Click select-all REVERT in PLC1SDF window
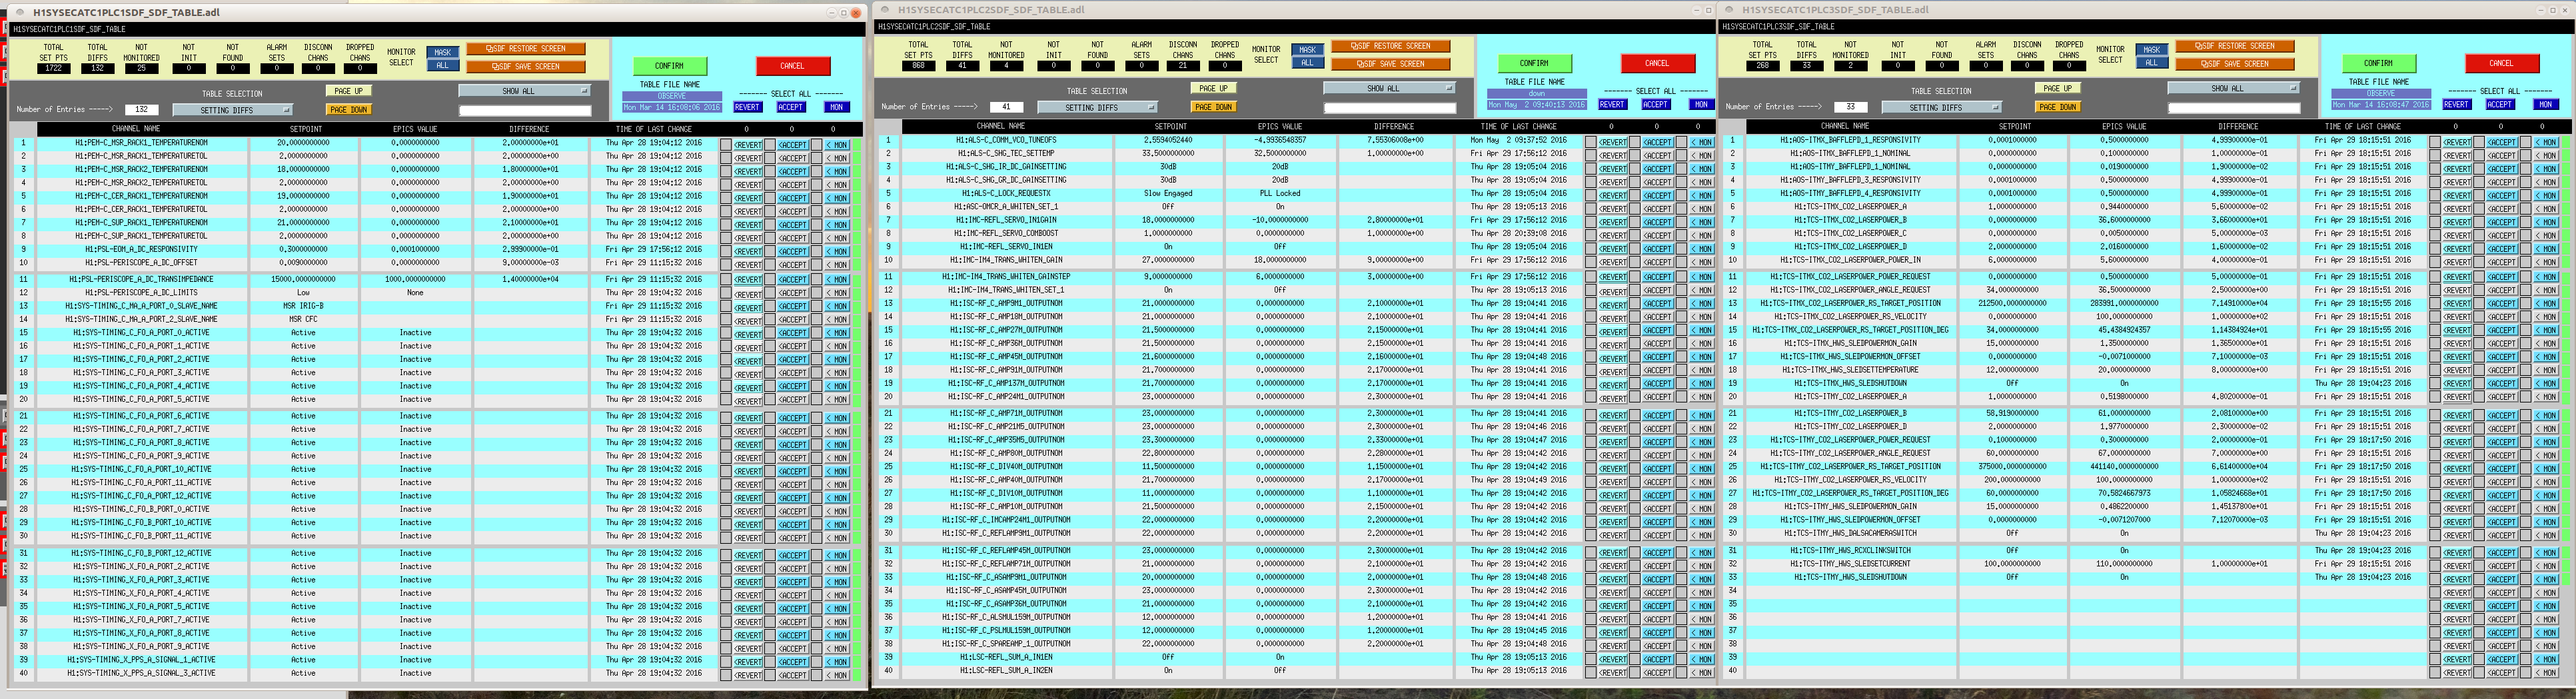Viewport: 2576px width, 699px height. pos(747,107)
